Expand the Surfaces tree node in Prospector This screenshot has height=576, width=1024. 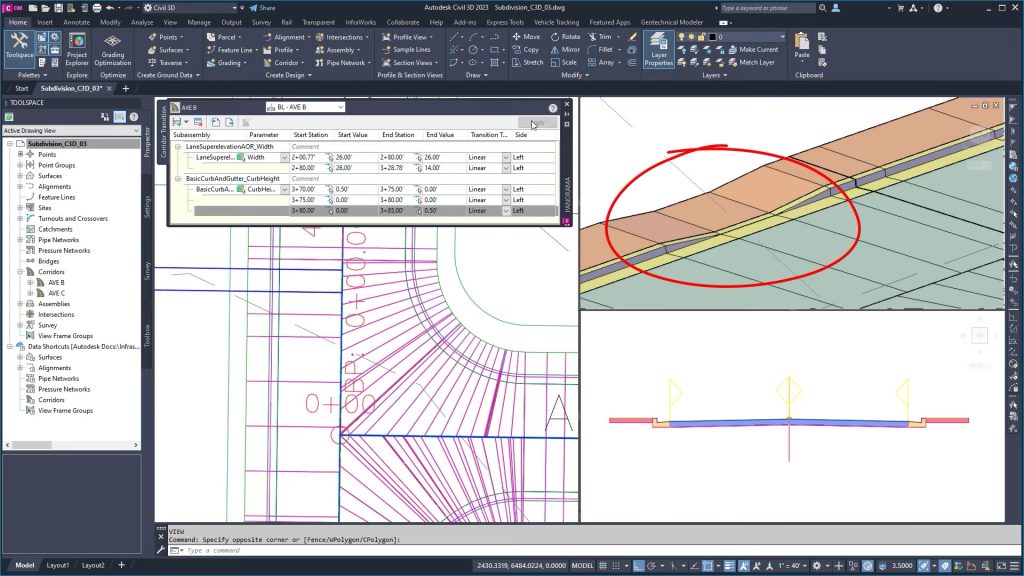coord(20,176)
